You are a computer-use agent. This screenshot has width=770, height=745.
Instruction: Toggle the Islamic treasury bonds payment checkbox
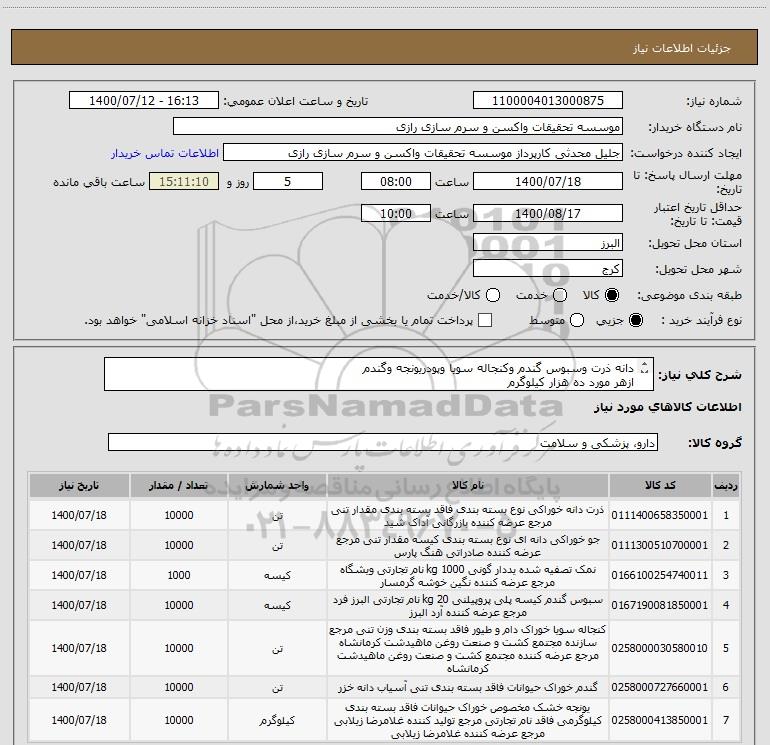coord(485,320)
